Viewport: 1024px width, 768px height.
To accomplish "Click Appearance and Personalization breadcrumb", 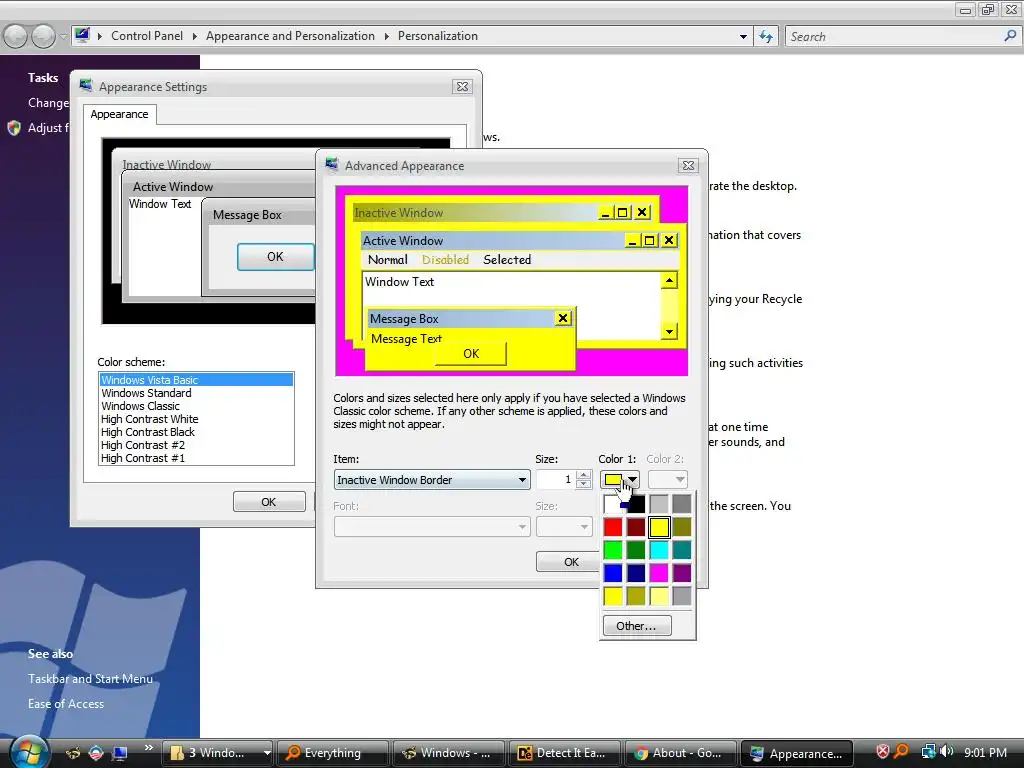I will [x=290, y=36].
